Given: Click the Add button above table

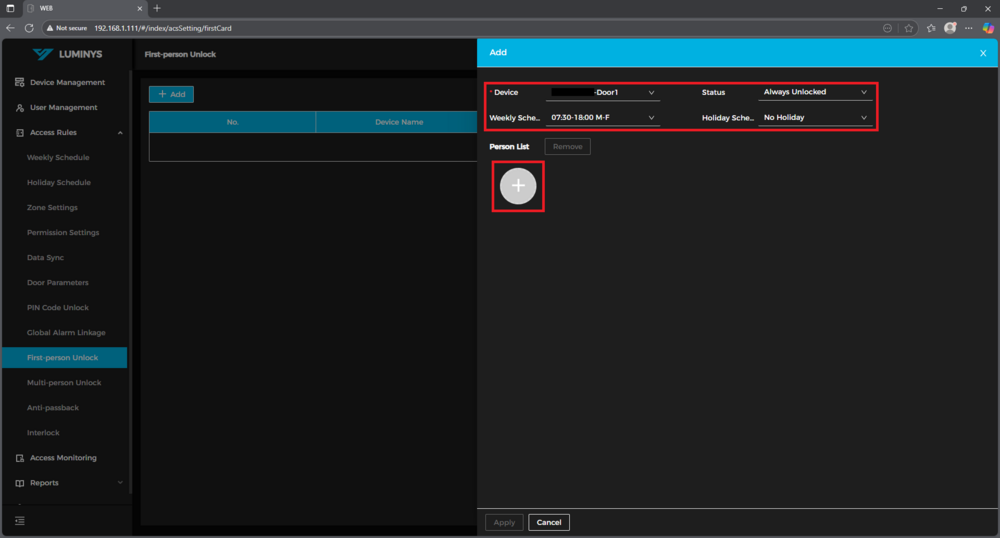Looking at the screenshot, I should tap(171, 94).
